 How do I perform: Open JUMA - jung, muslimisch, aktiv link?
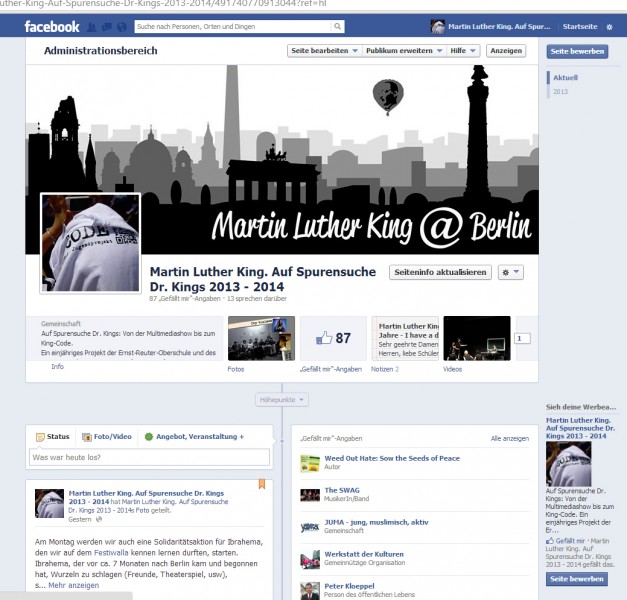tap(376, 522)
